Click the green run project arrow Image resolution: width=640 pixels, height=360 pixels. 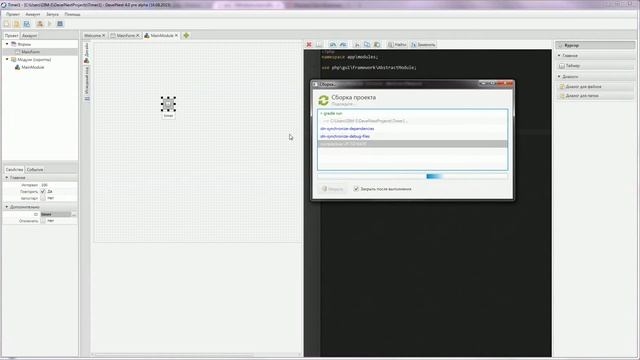50,24
